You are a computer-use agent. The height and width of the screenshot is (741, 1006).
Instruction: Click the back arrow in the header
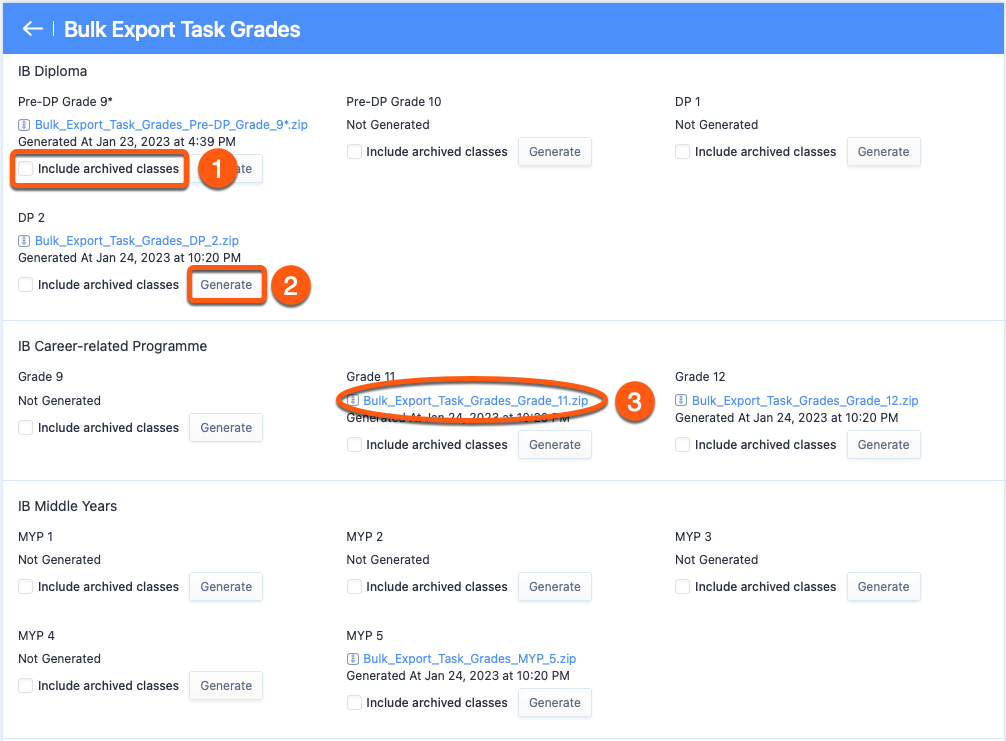(x=32, y=28)
